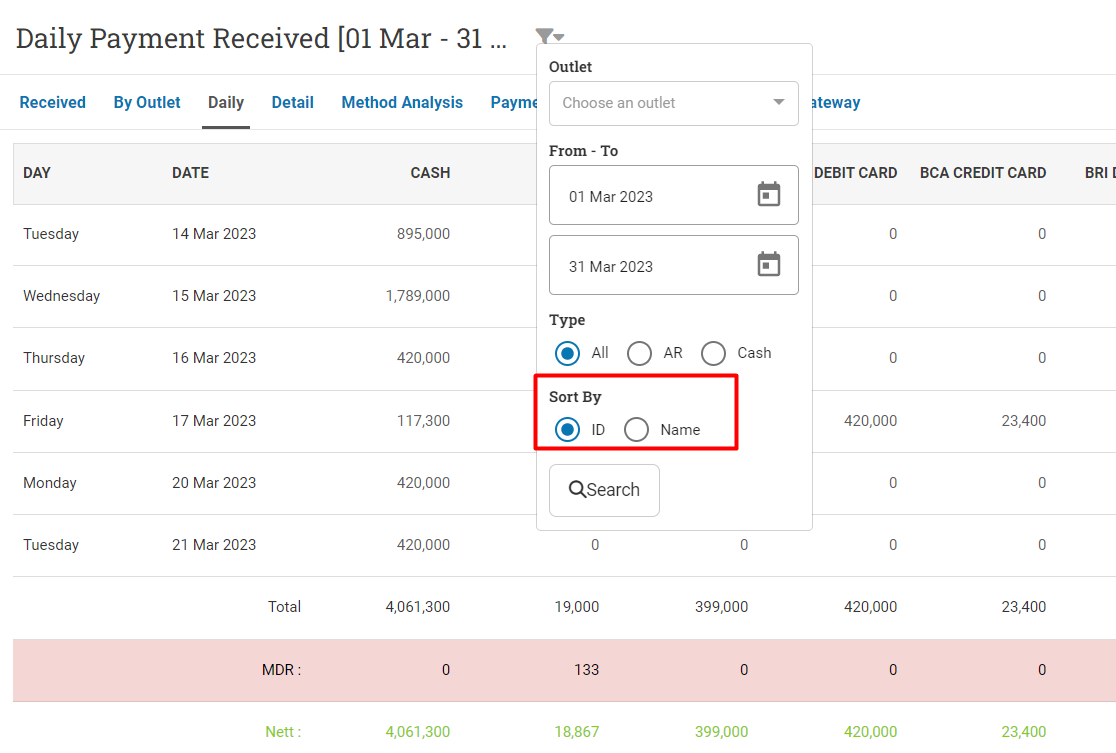Switch to the Received tab
The height and width of the screenshot is (753, 1116).
pyautogui.click(x=53, y=102)
